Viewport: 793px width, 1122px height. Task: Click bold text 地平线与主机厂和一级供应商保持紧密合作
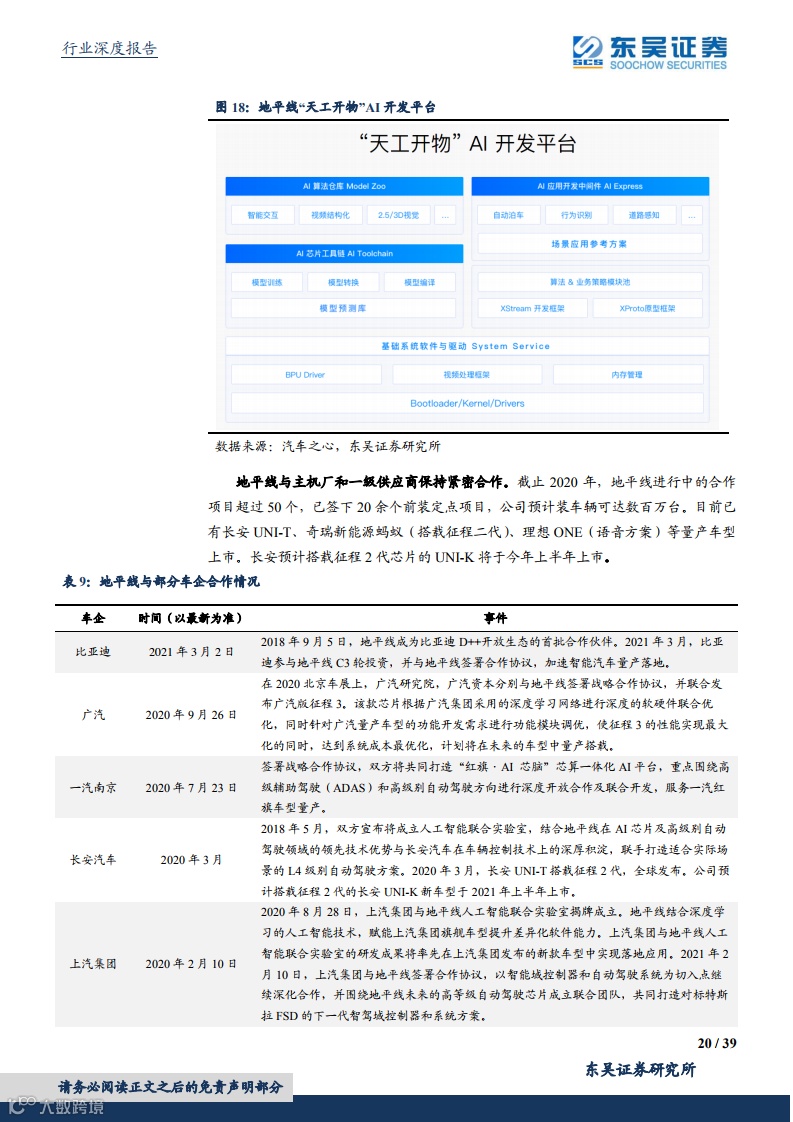tap(373, 482)
